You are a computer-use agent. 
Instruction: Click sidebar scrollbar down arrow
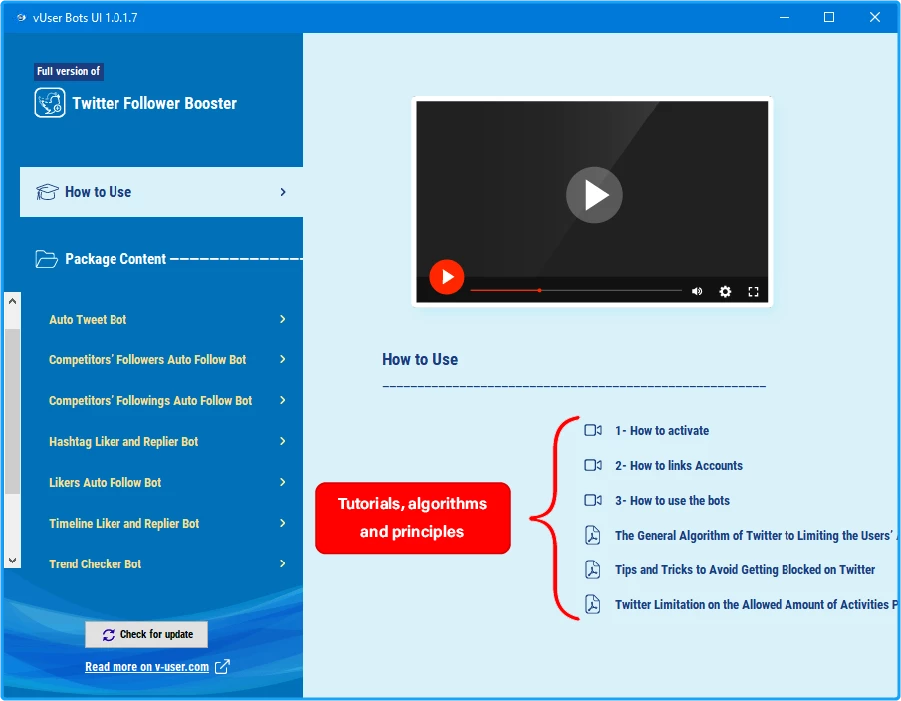point(12,560)
